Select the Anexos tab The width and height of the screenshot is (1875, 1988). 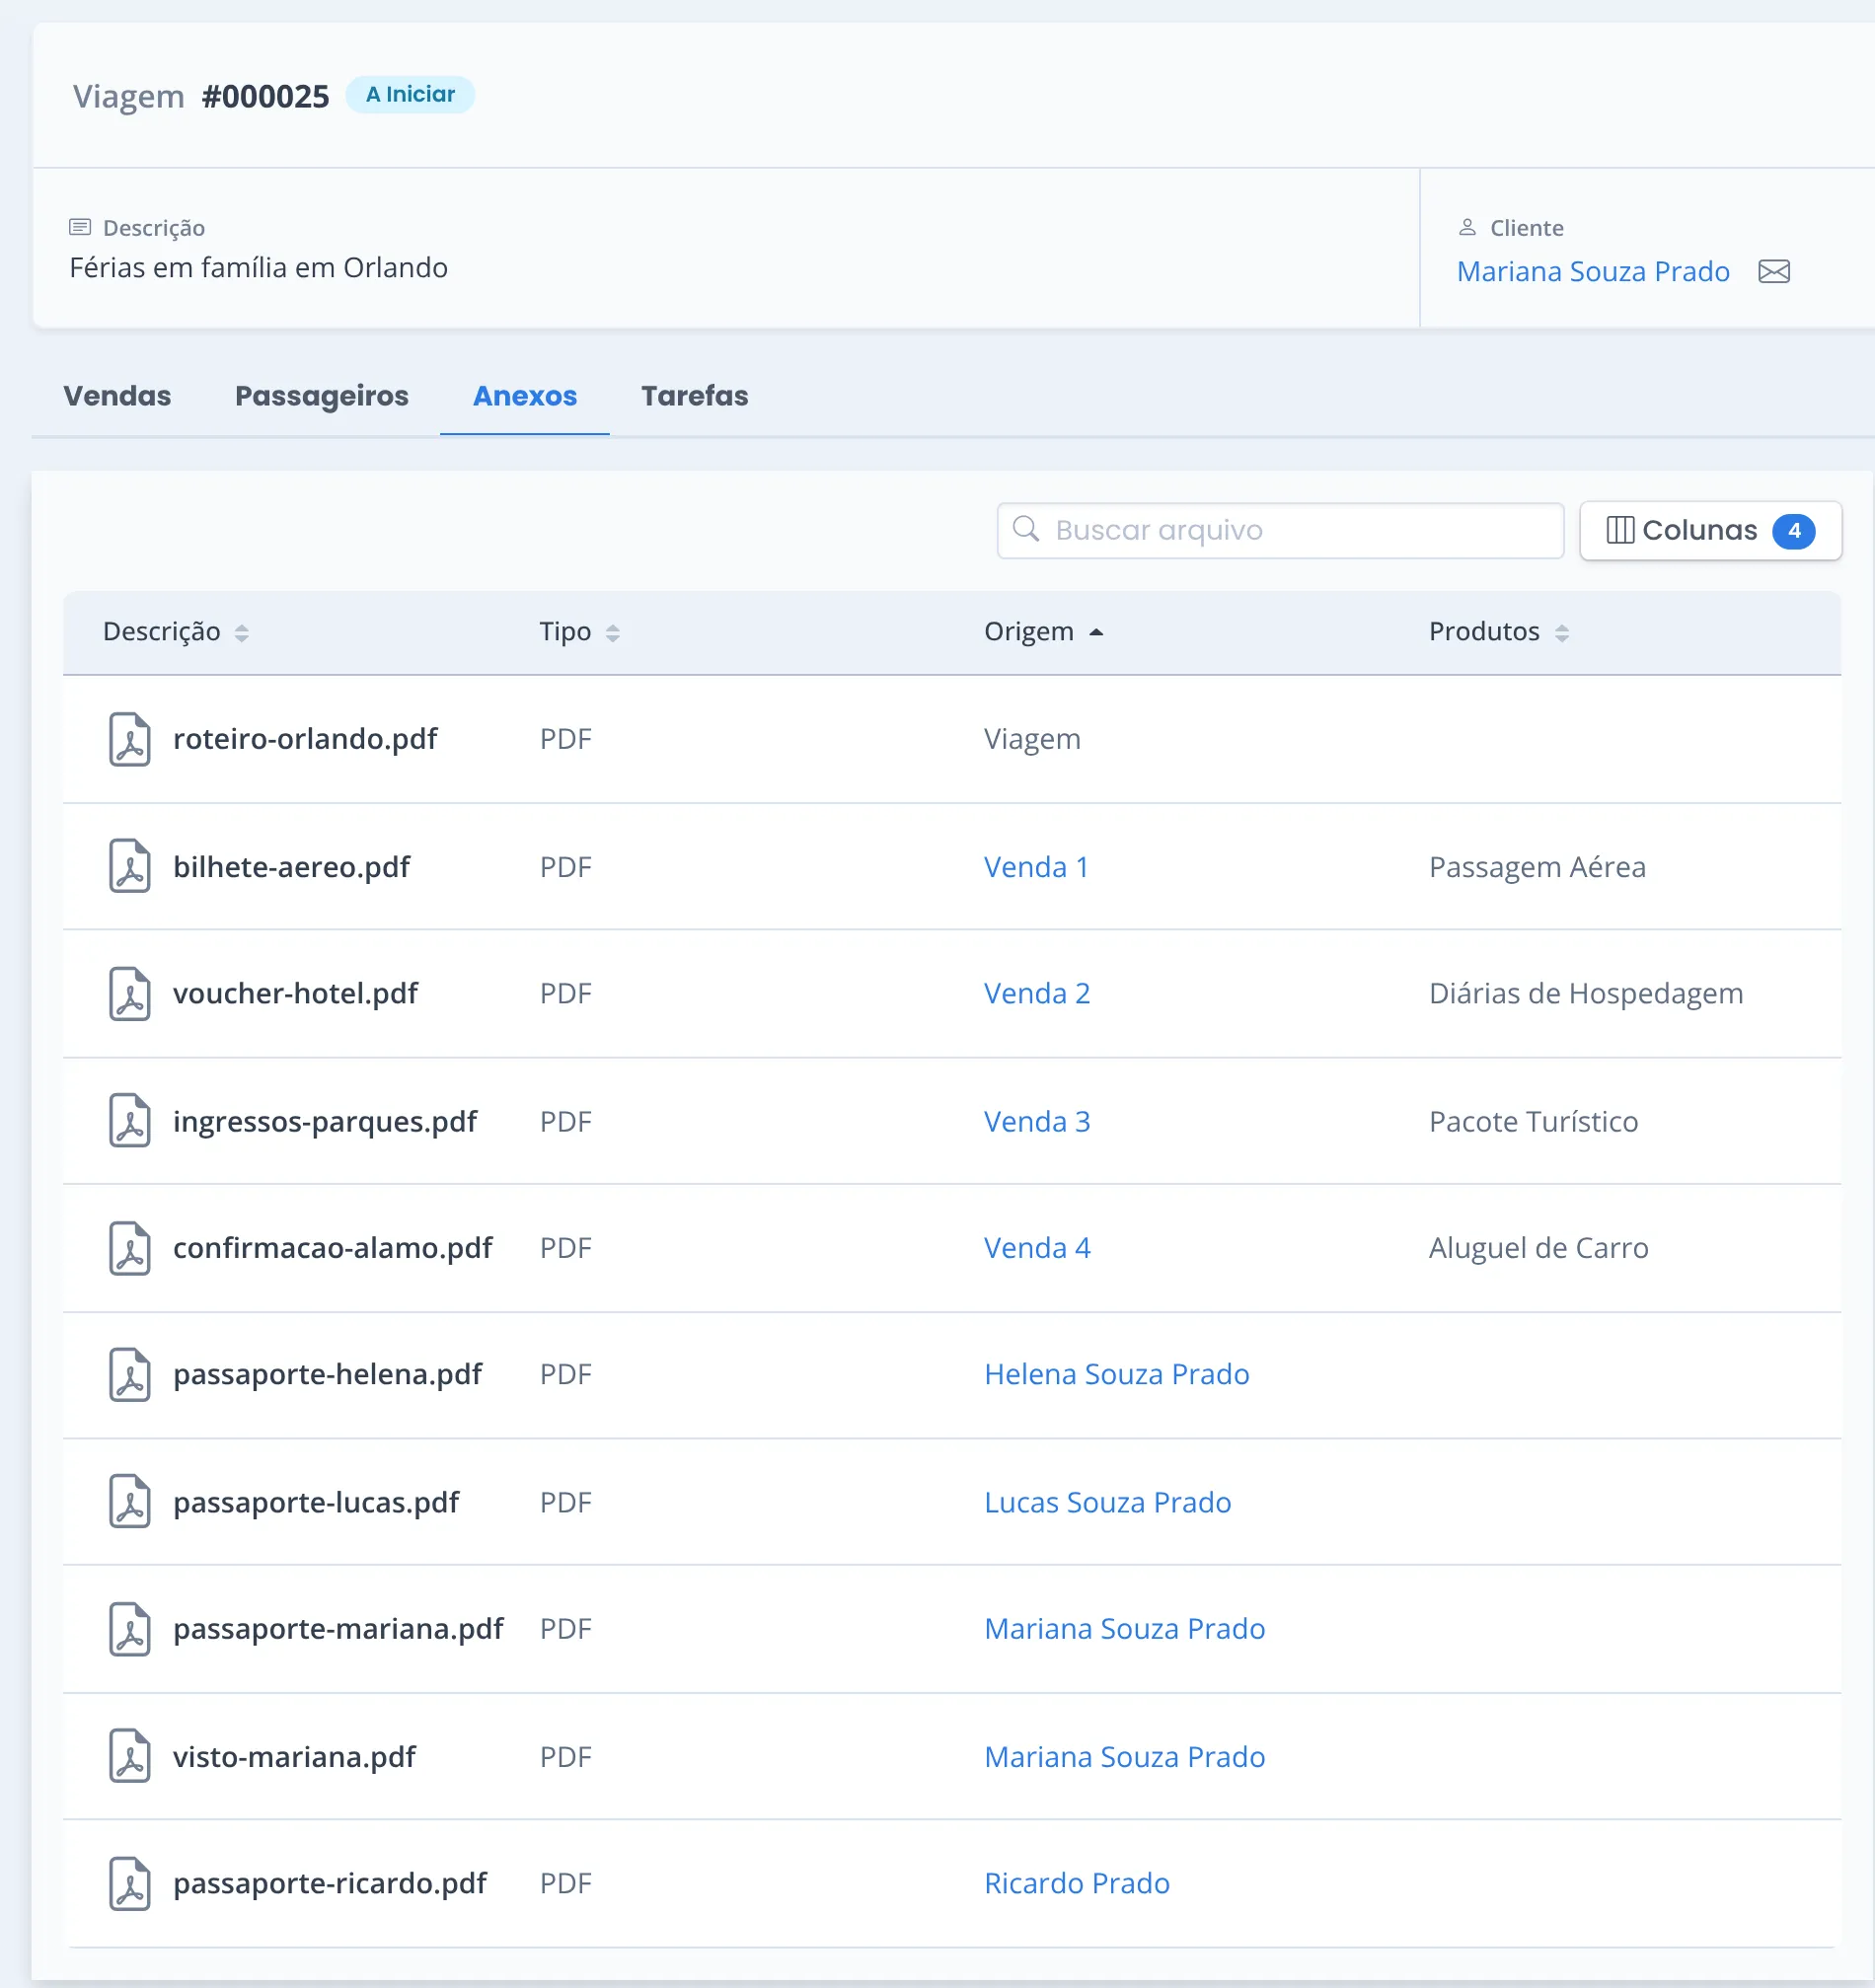pos(525,396)
